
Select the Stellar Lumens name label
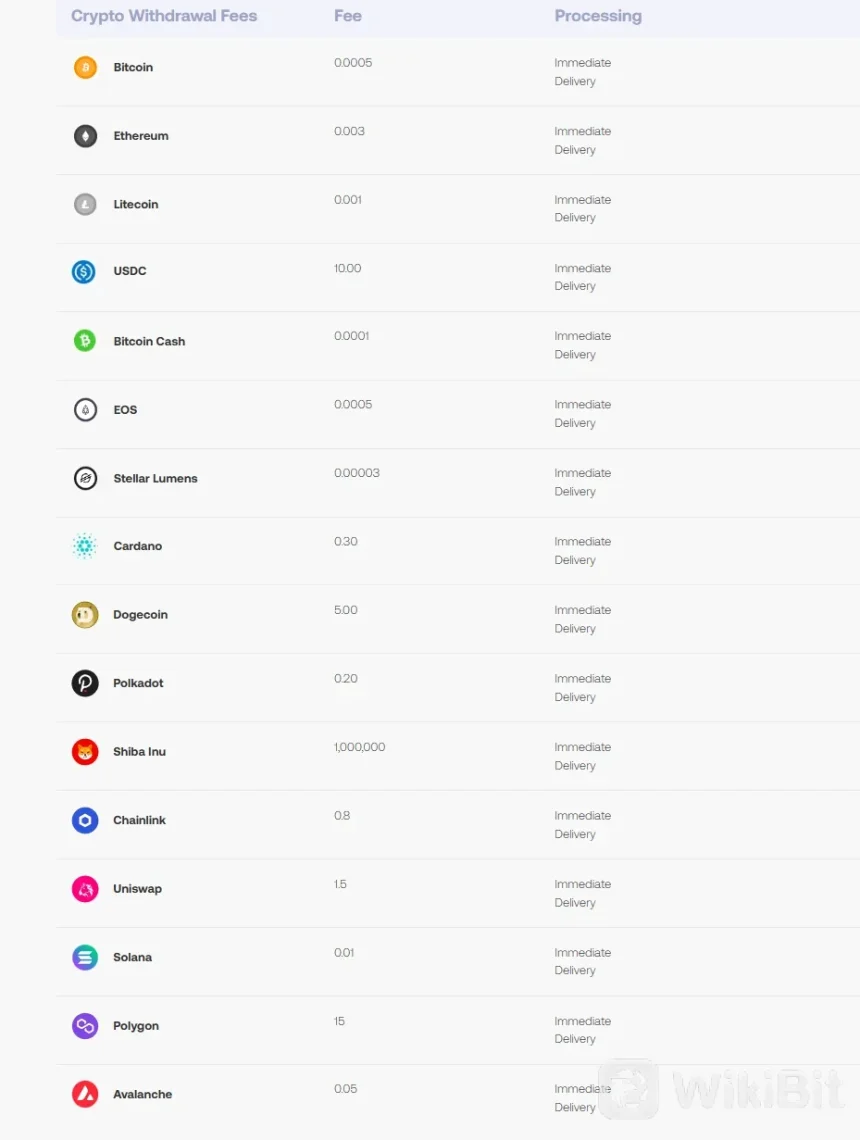coord(155,479)
